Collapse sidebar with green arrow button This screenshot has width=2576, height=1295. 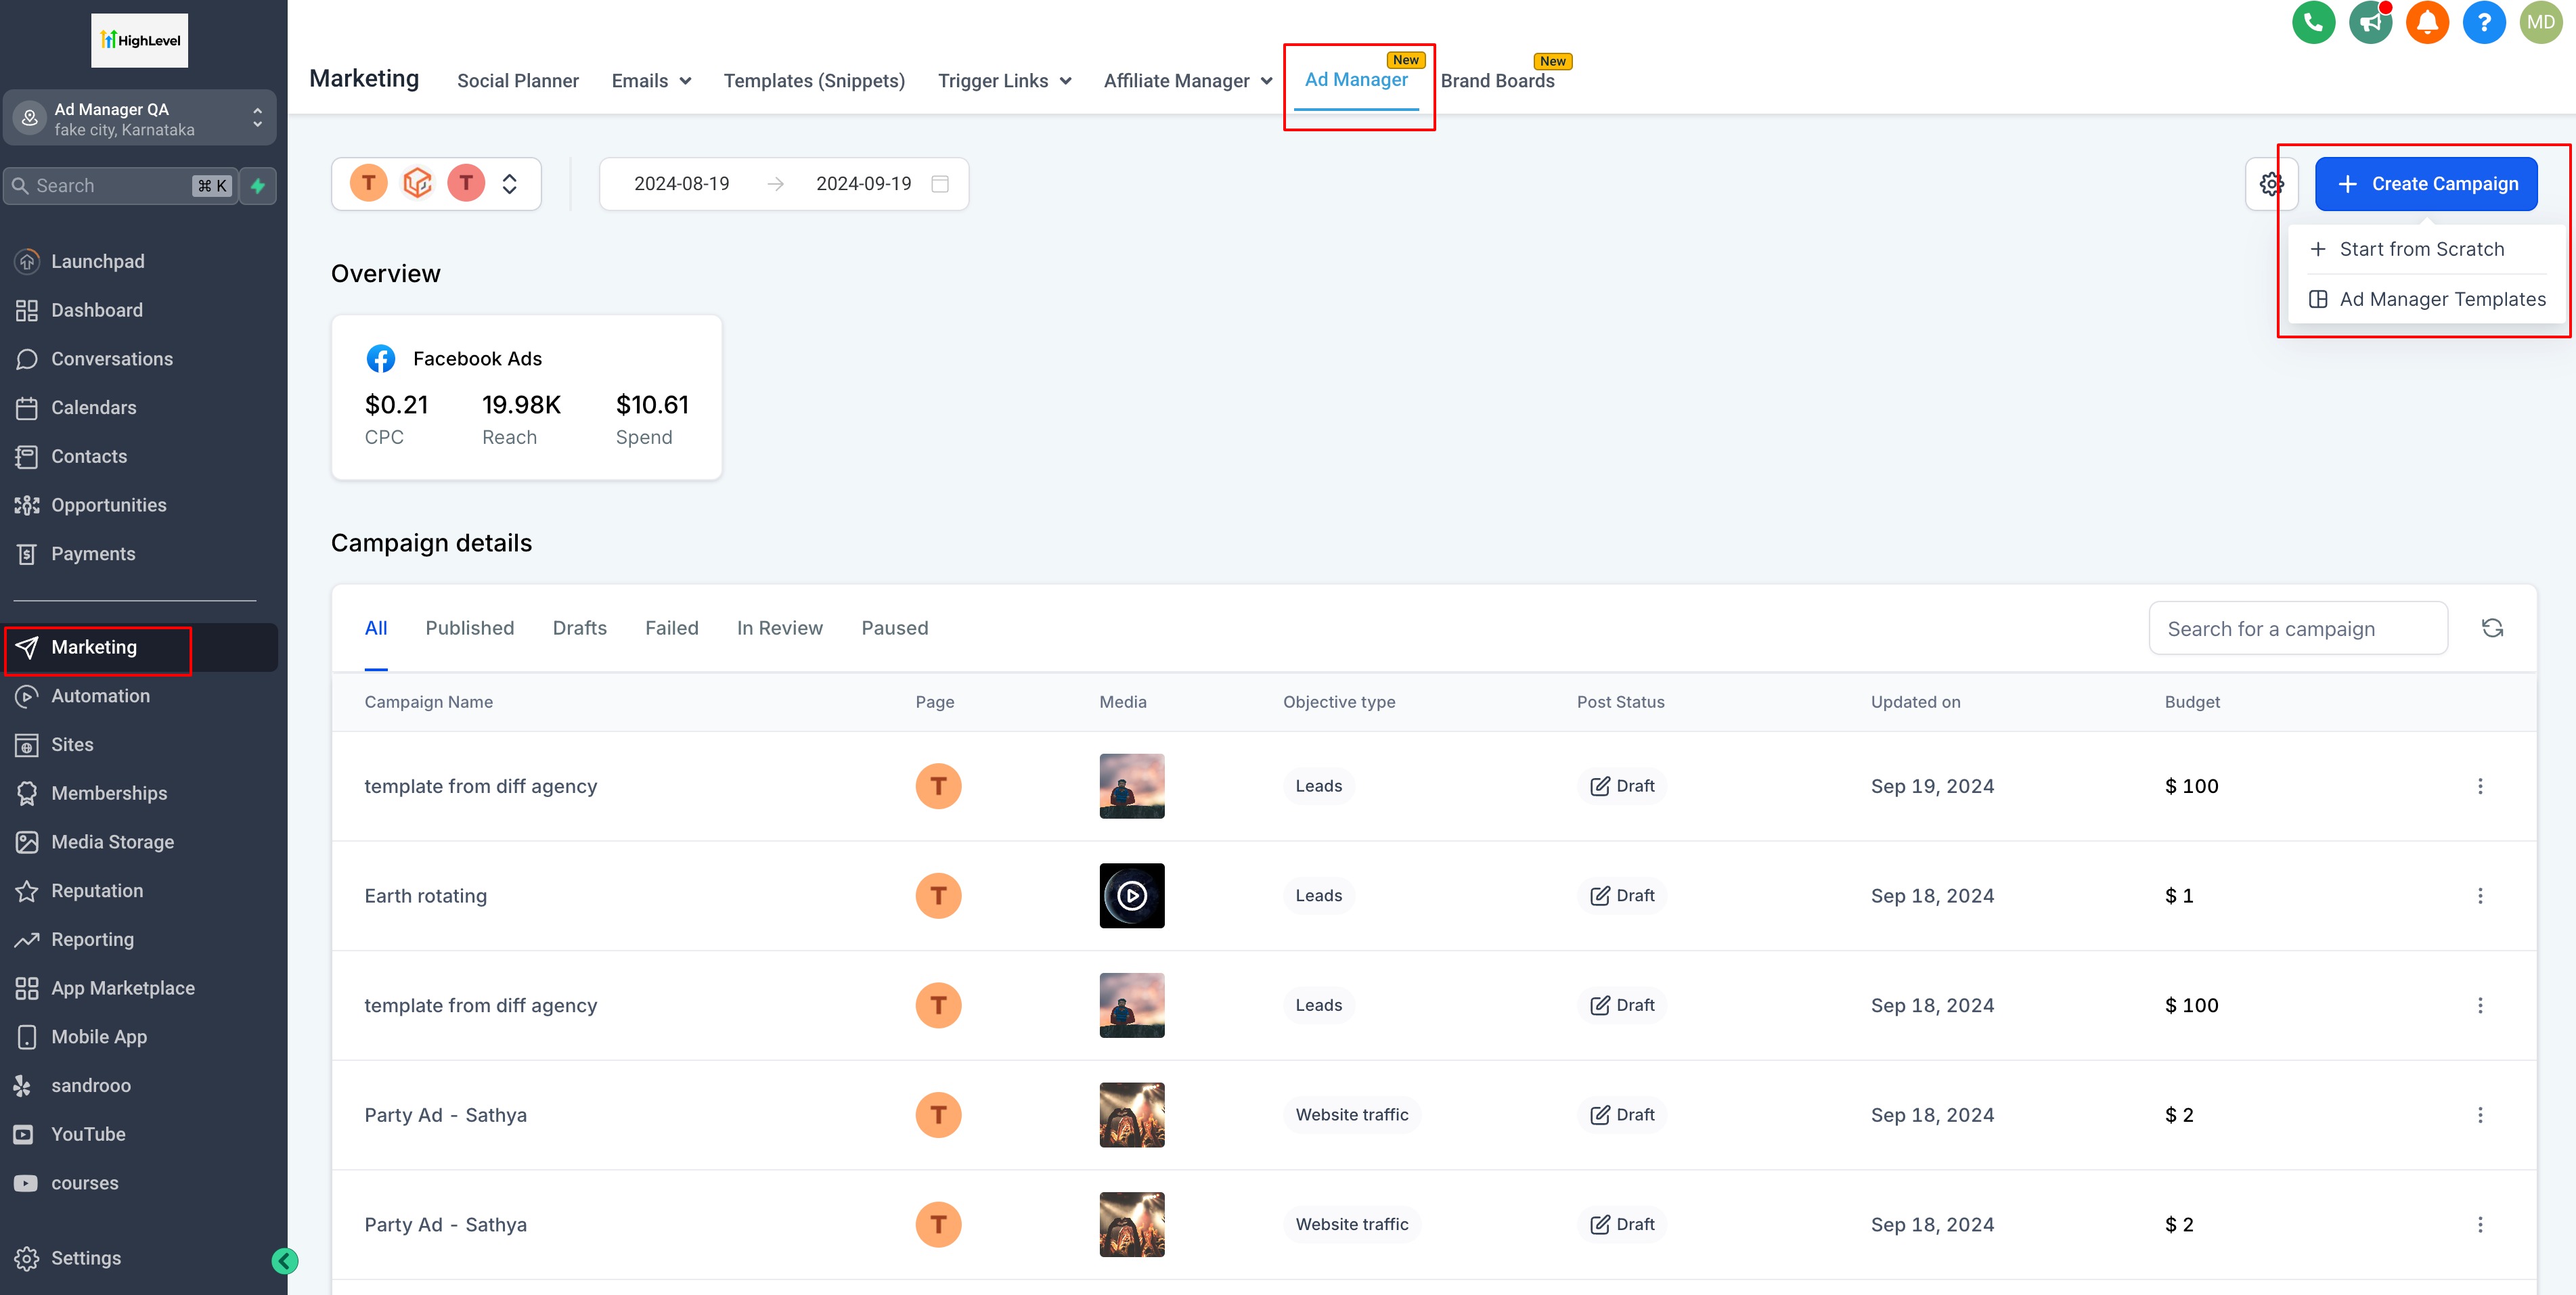click(285, 1260)
